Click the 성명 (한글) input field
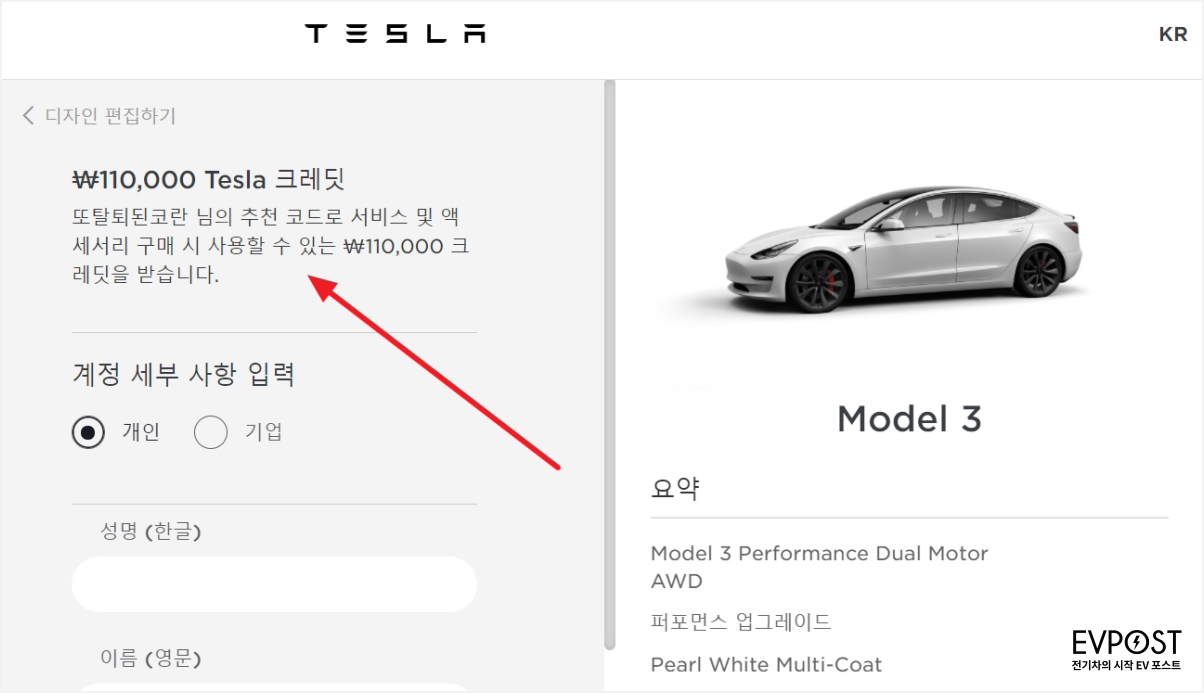This screenshot has height=693, width=1204. 274,584
